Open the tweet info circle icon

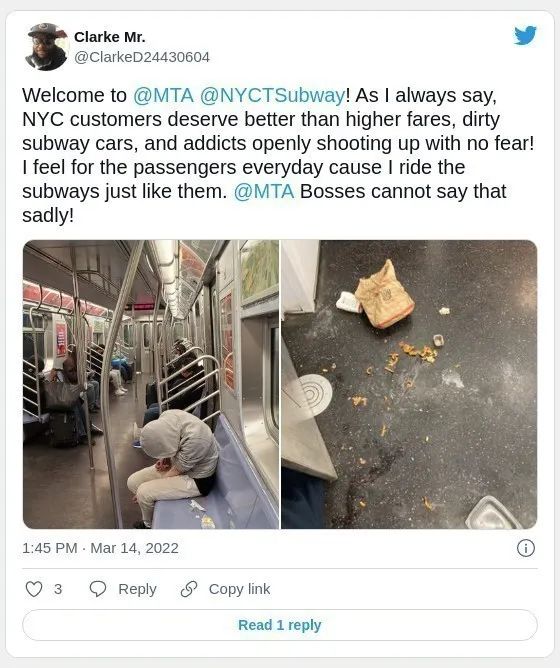525,548
